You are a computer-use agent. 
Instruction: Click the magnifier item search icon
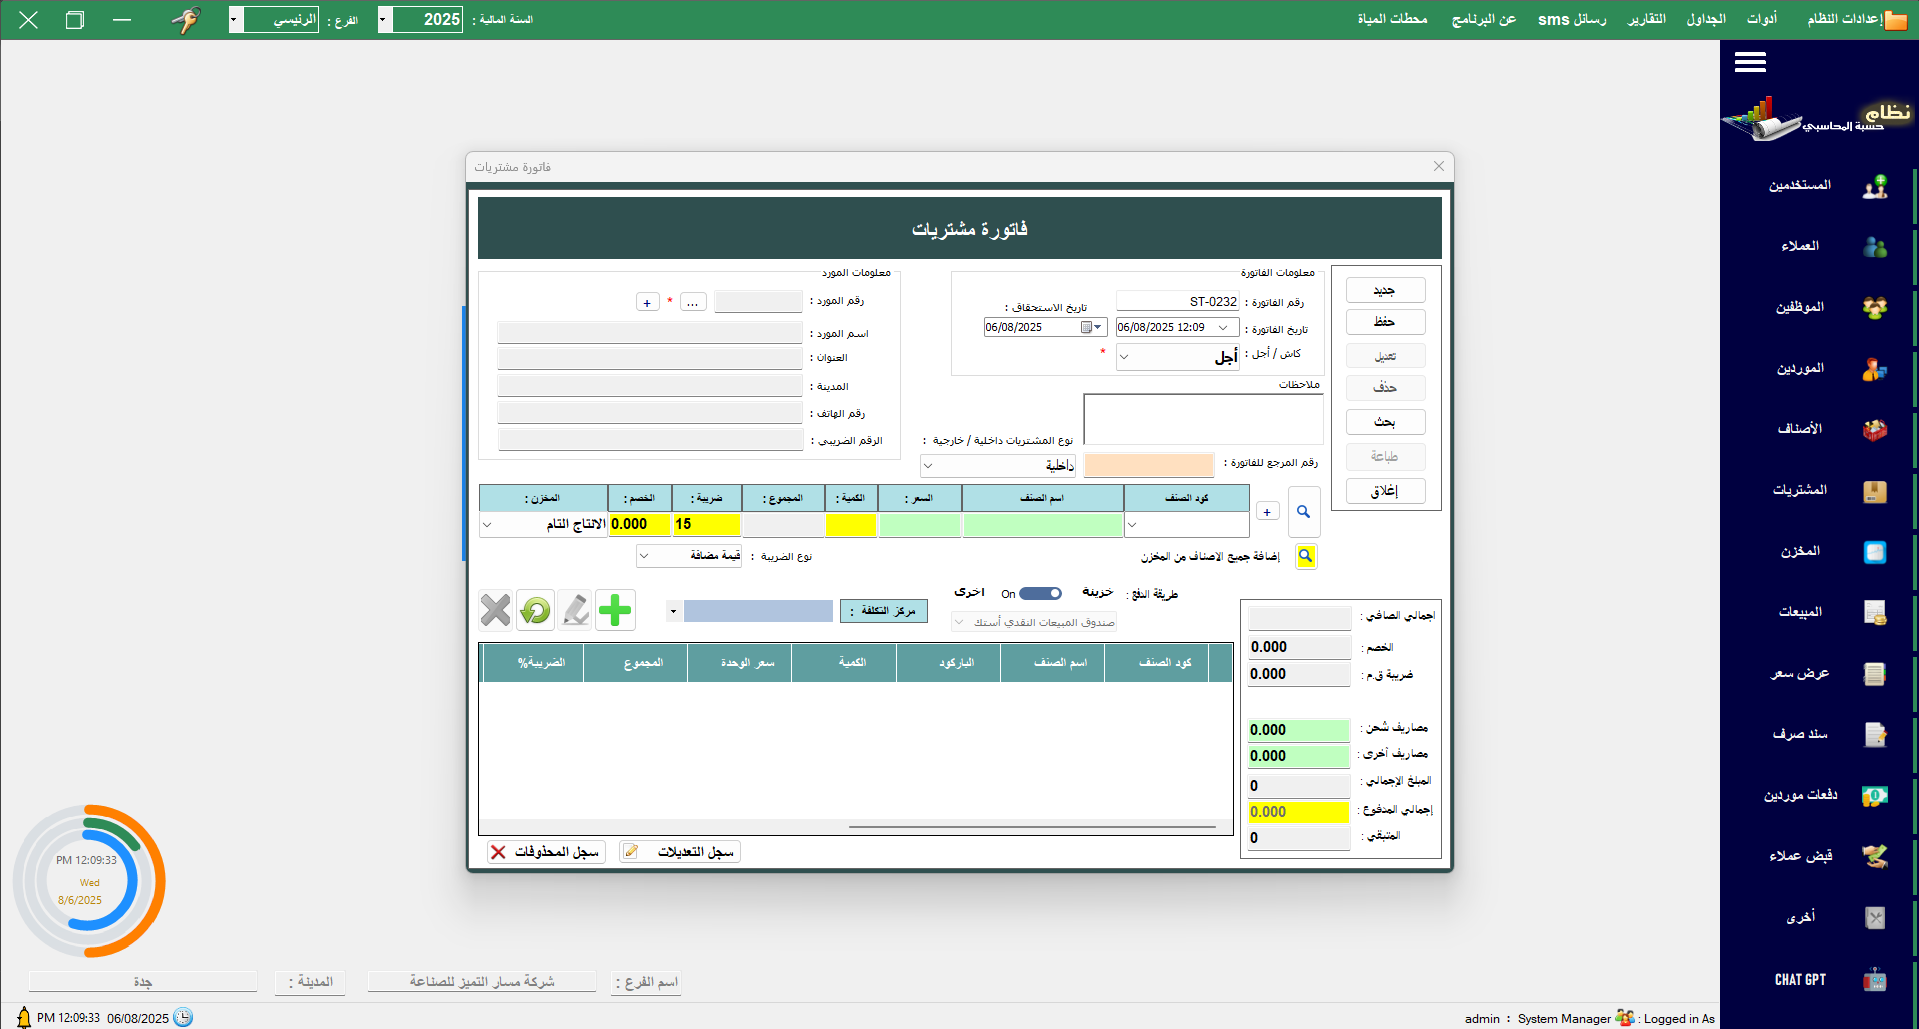(1303, 512)
